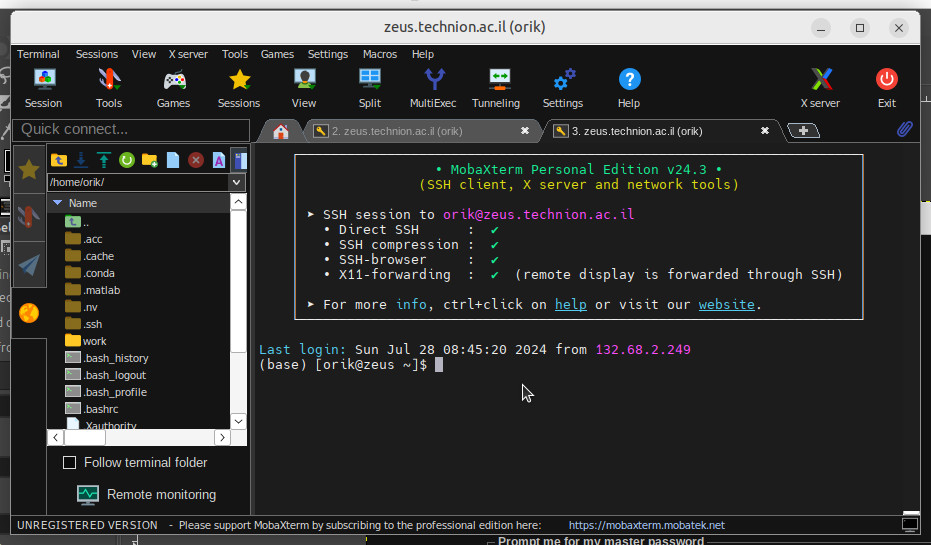Open the remote path dropdown arrow
The width and height of the screenshot is (931, 545).
coord(236,182)
